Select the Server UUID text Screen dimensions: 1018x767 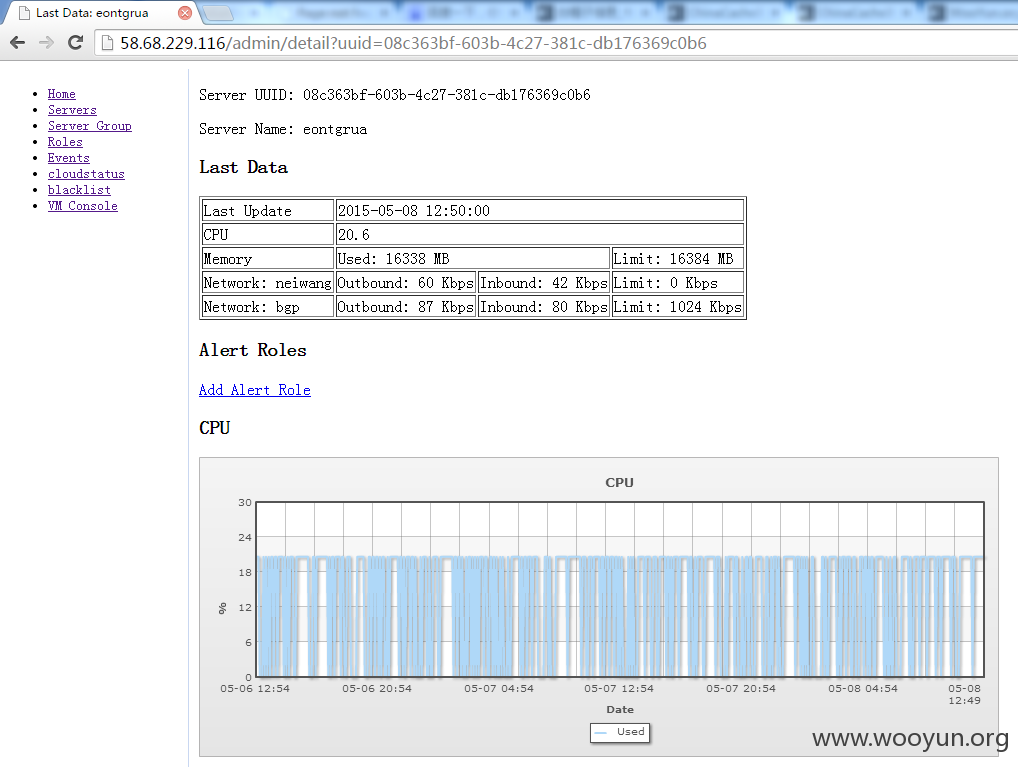tap(395, 95)
